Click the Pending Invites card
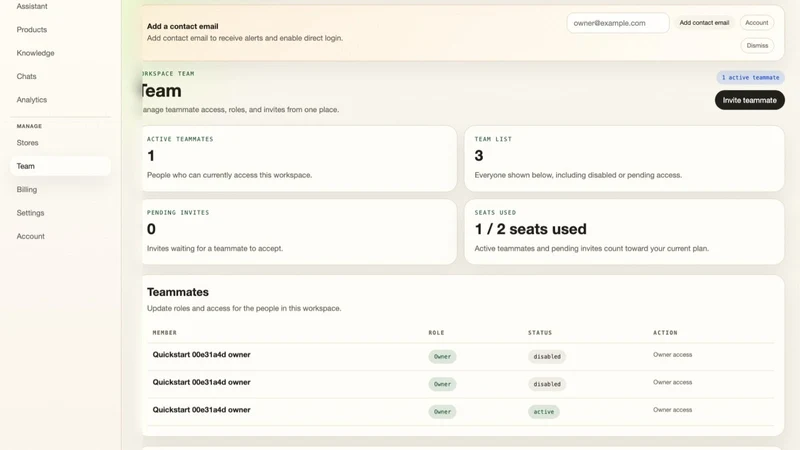 pyautogui.click(x=299, y=232)
